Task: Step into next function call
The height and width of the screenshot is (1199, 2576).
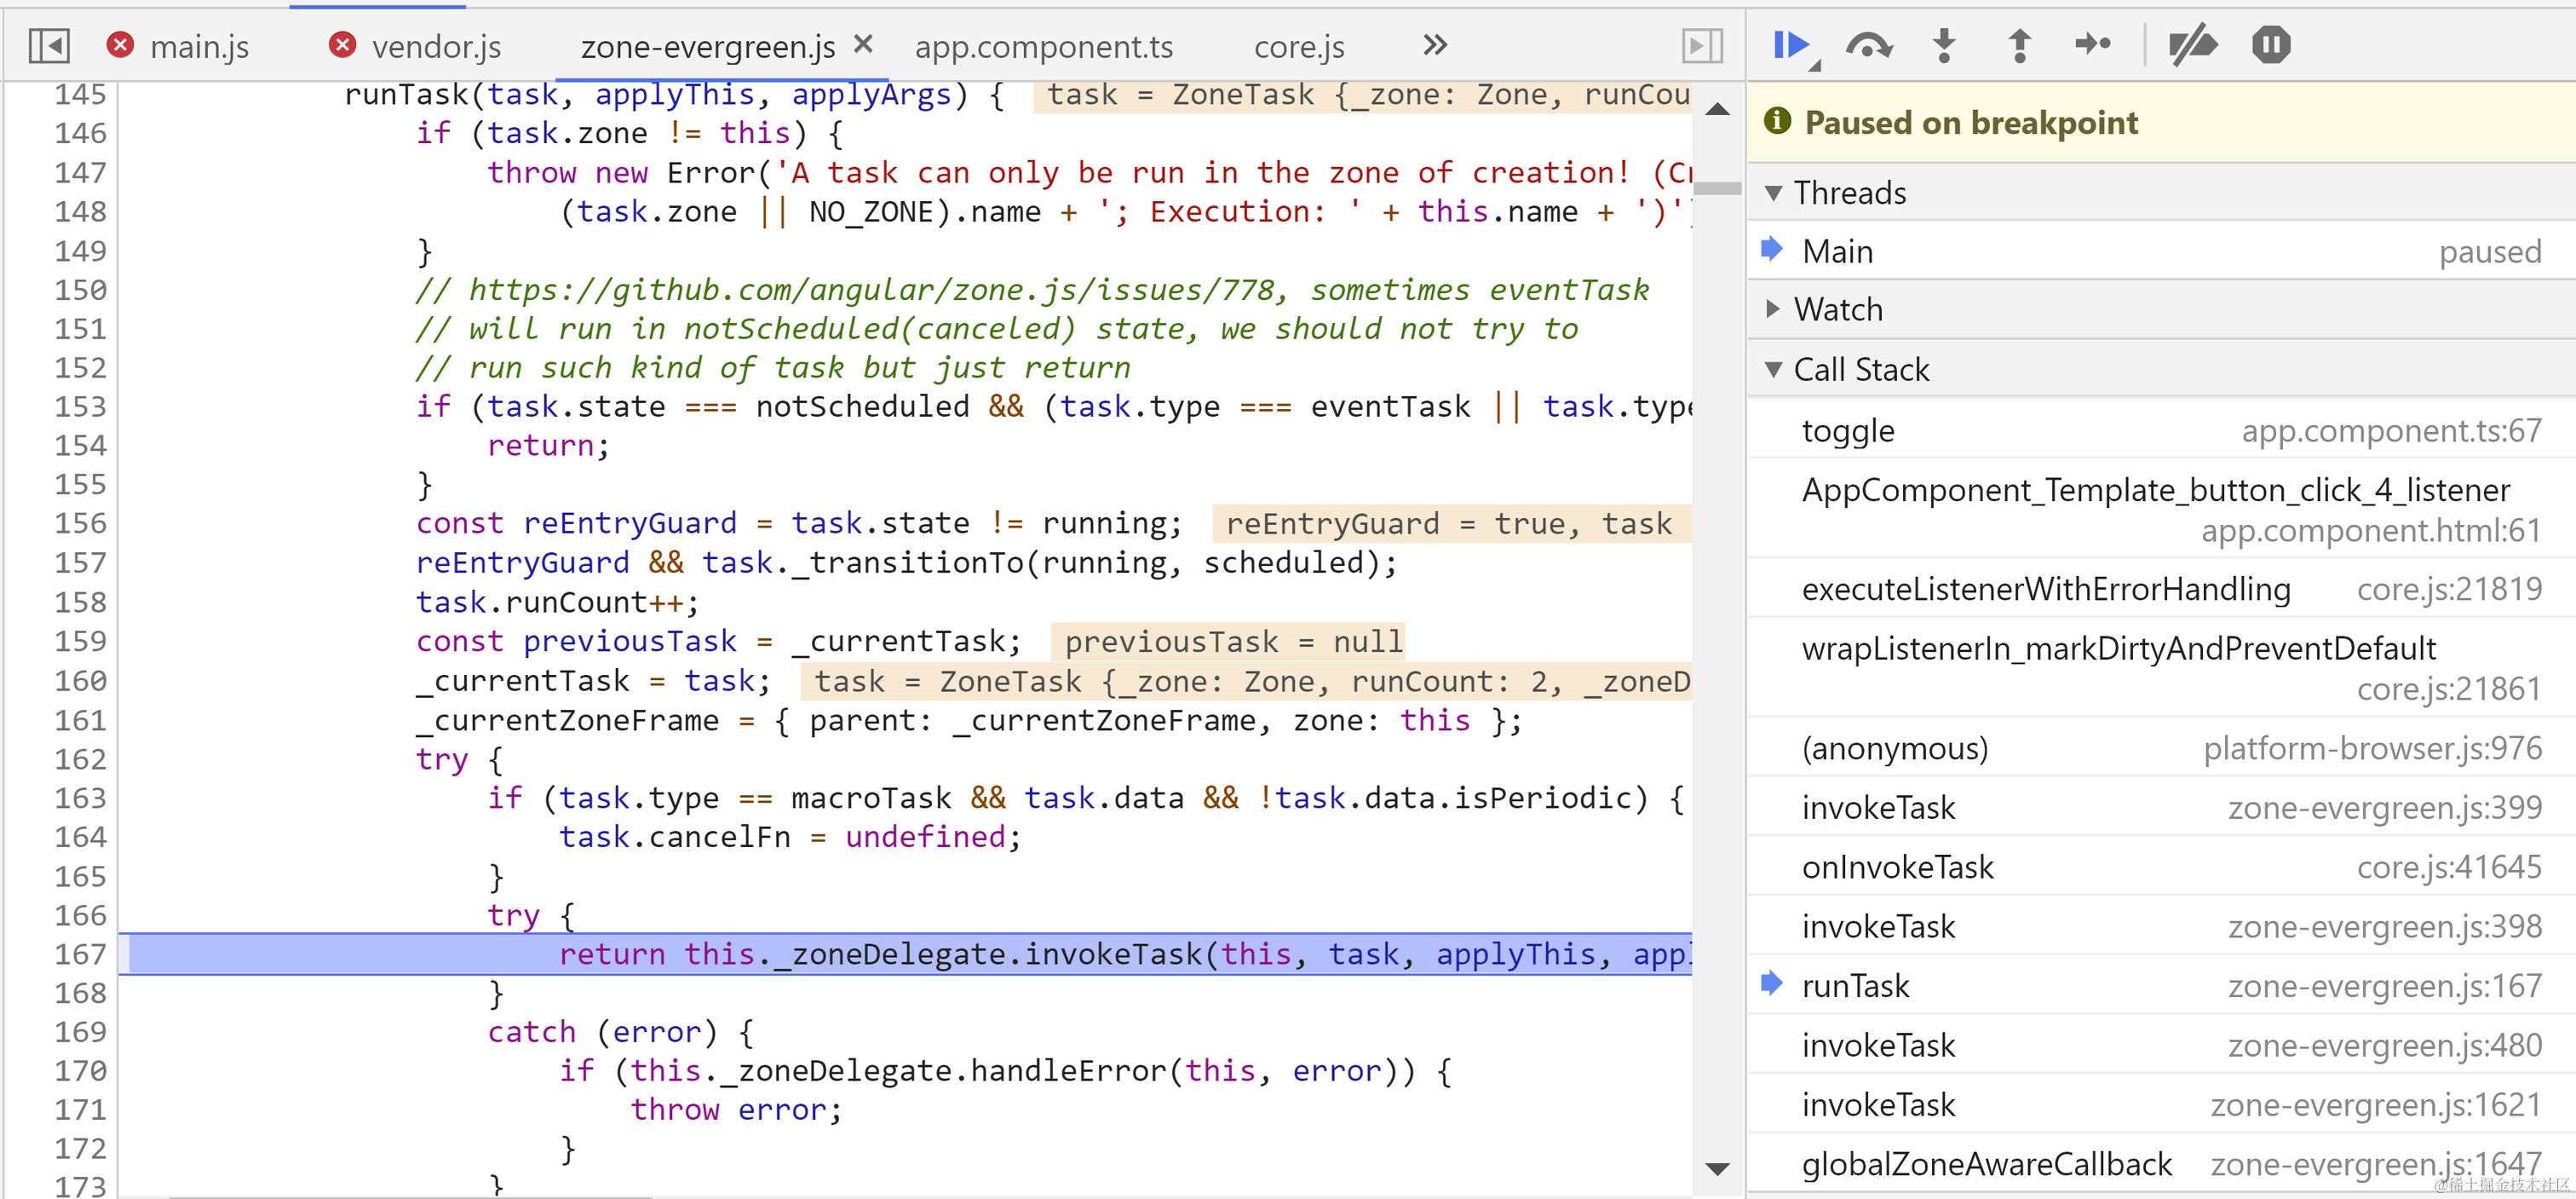Action: 1944,45
